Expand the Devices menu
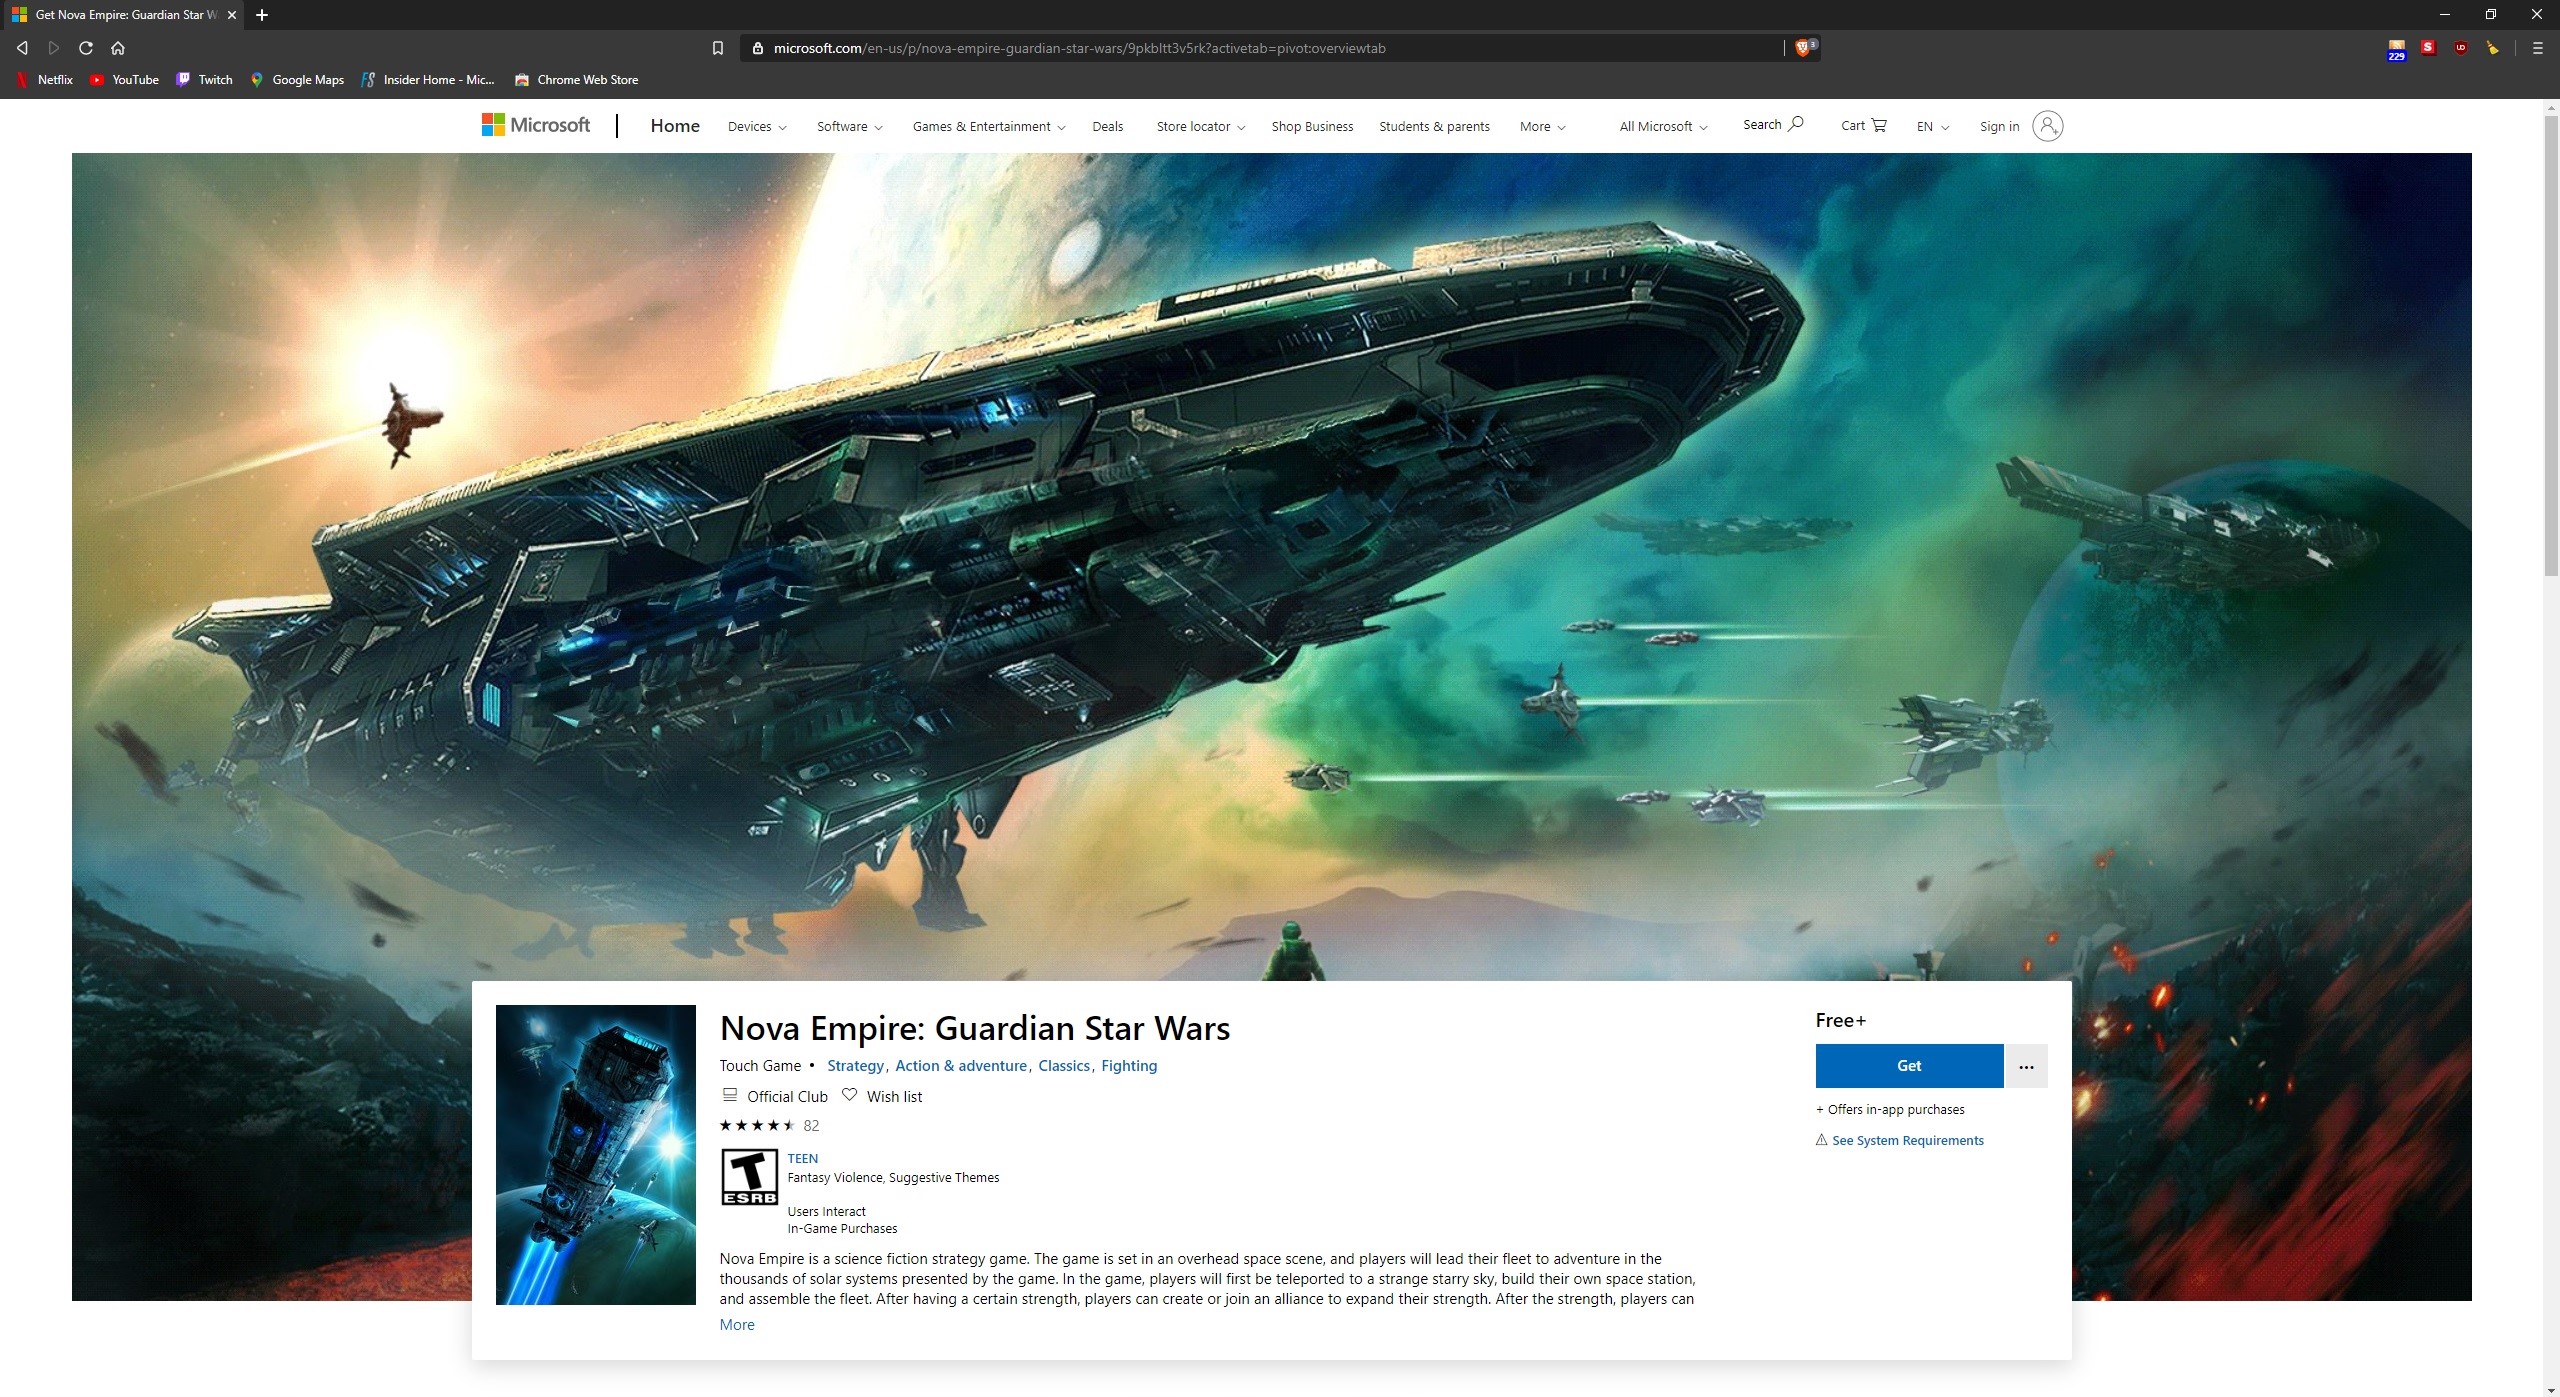This screenshot has width=2560, height=1397. (x=757, y=127)
